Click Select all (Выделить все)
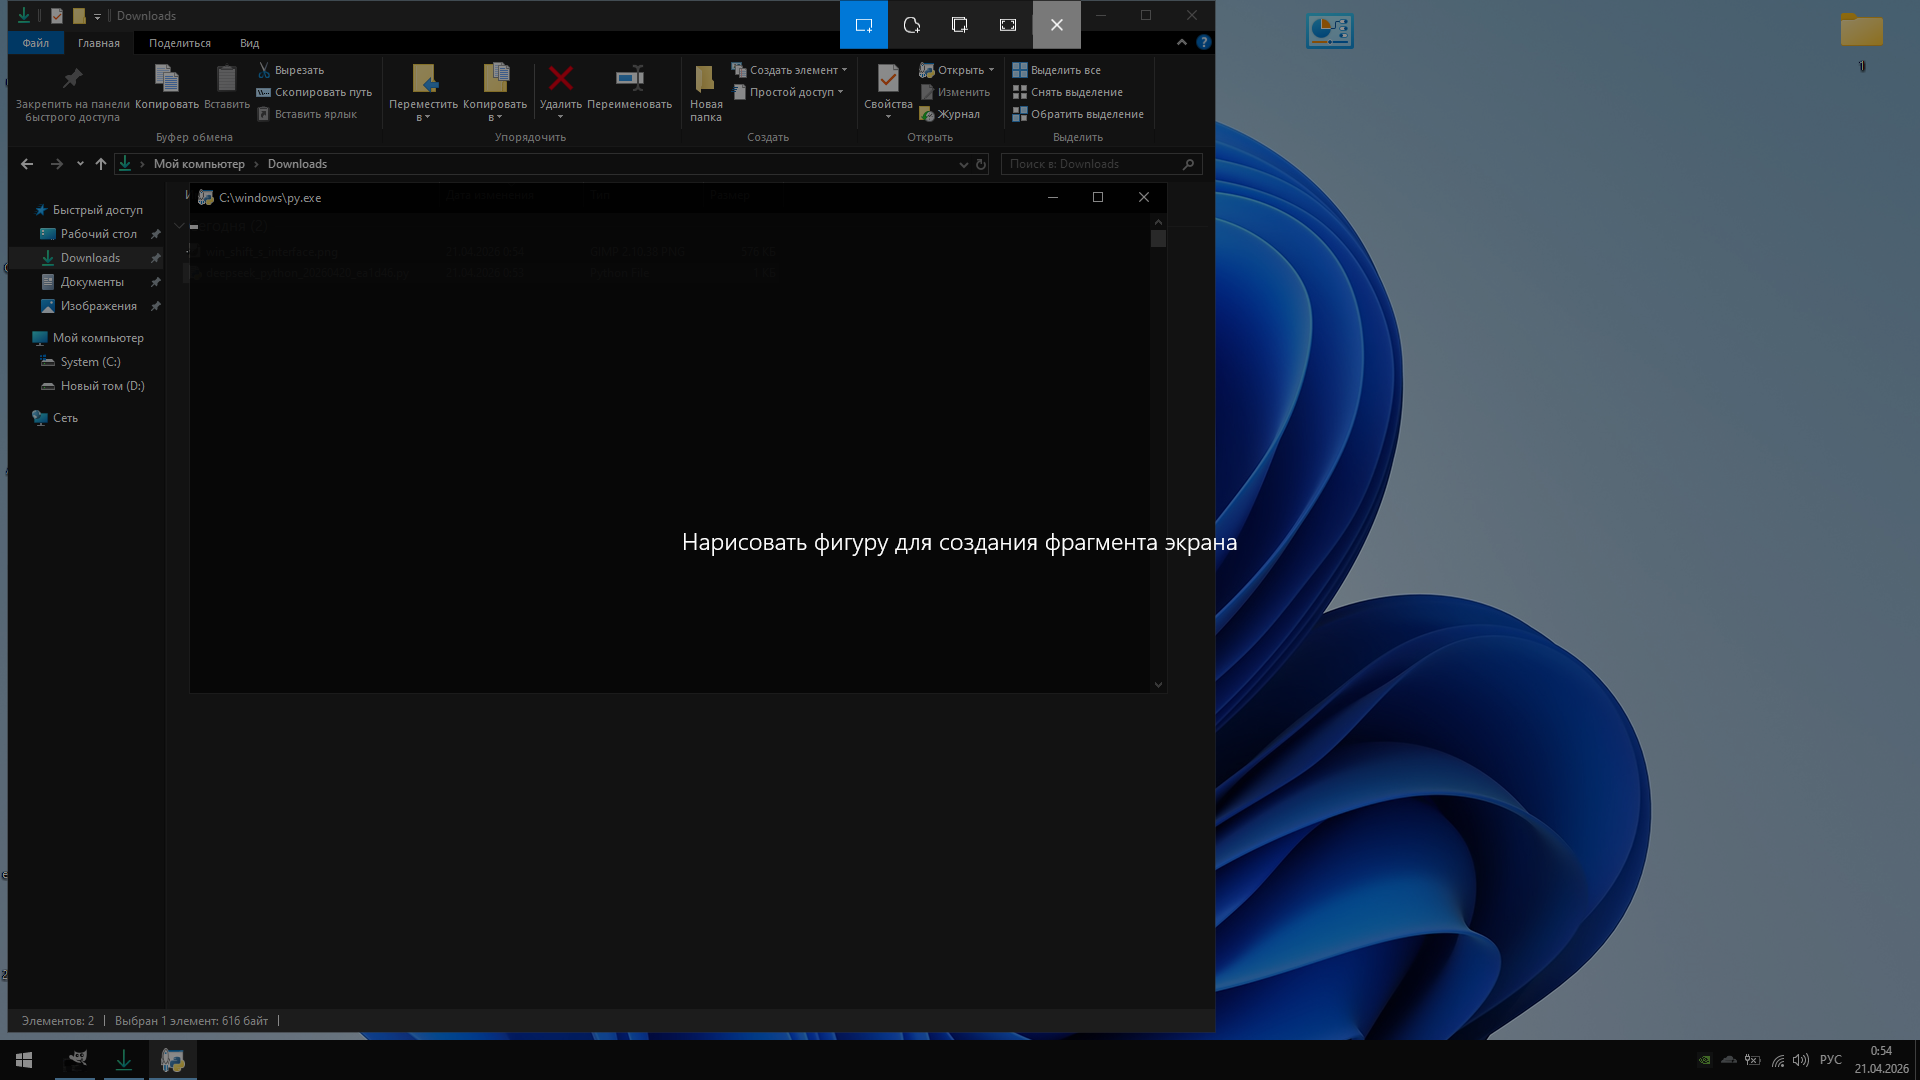Viewport: 1920px width, 1080px height. click(1065, 70)
